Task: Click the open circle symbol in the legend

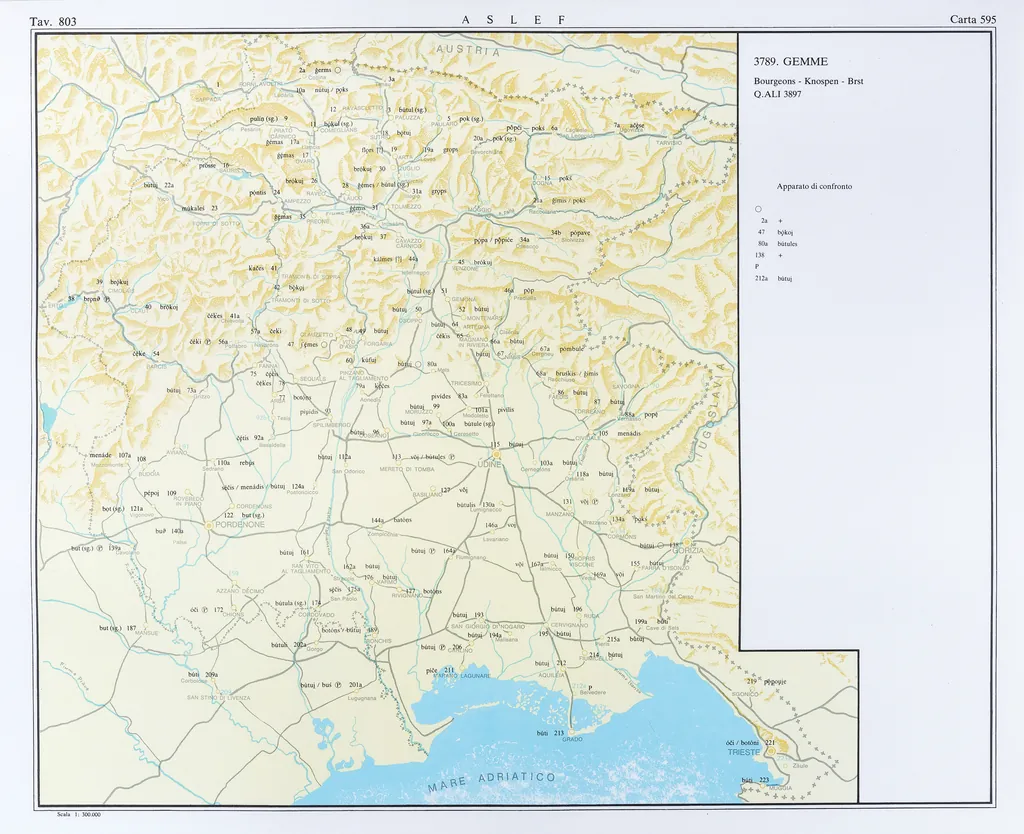Action: click(x=759, y=207)
